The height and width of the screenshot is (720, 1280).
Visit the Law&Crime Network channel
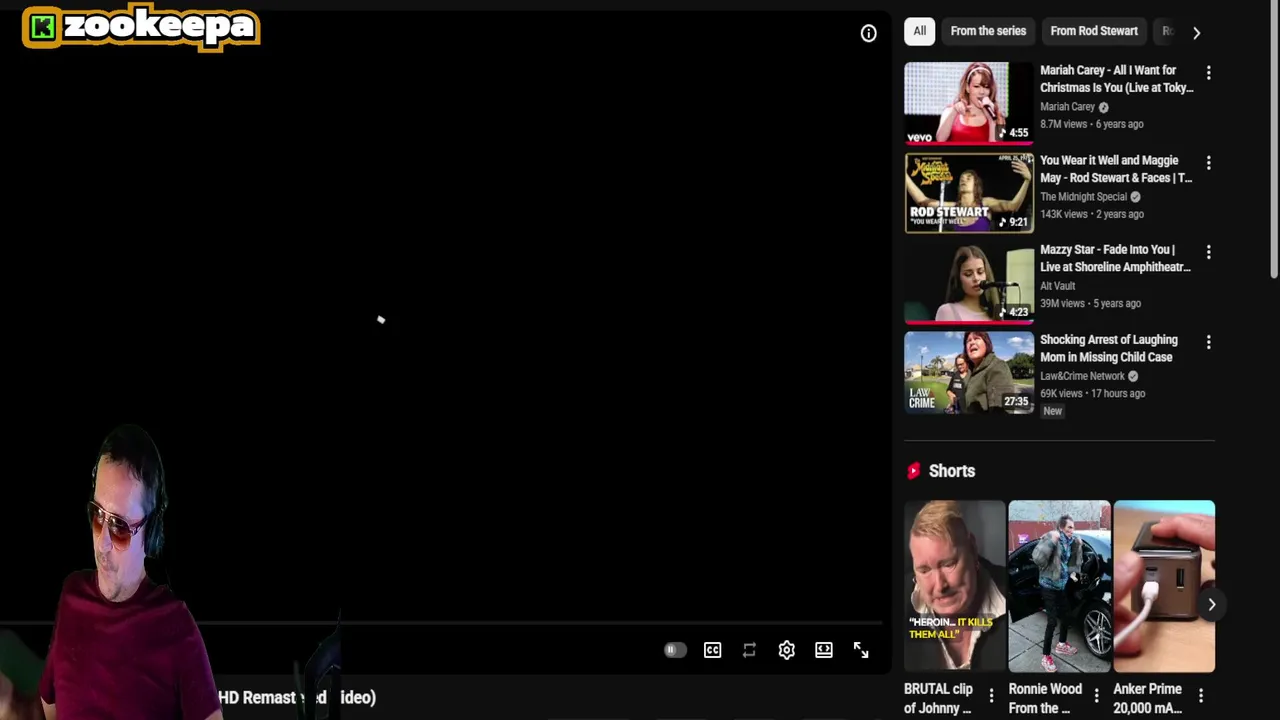(1082, 376)
